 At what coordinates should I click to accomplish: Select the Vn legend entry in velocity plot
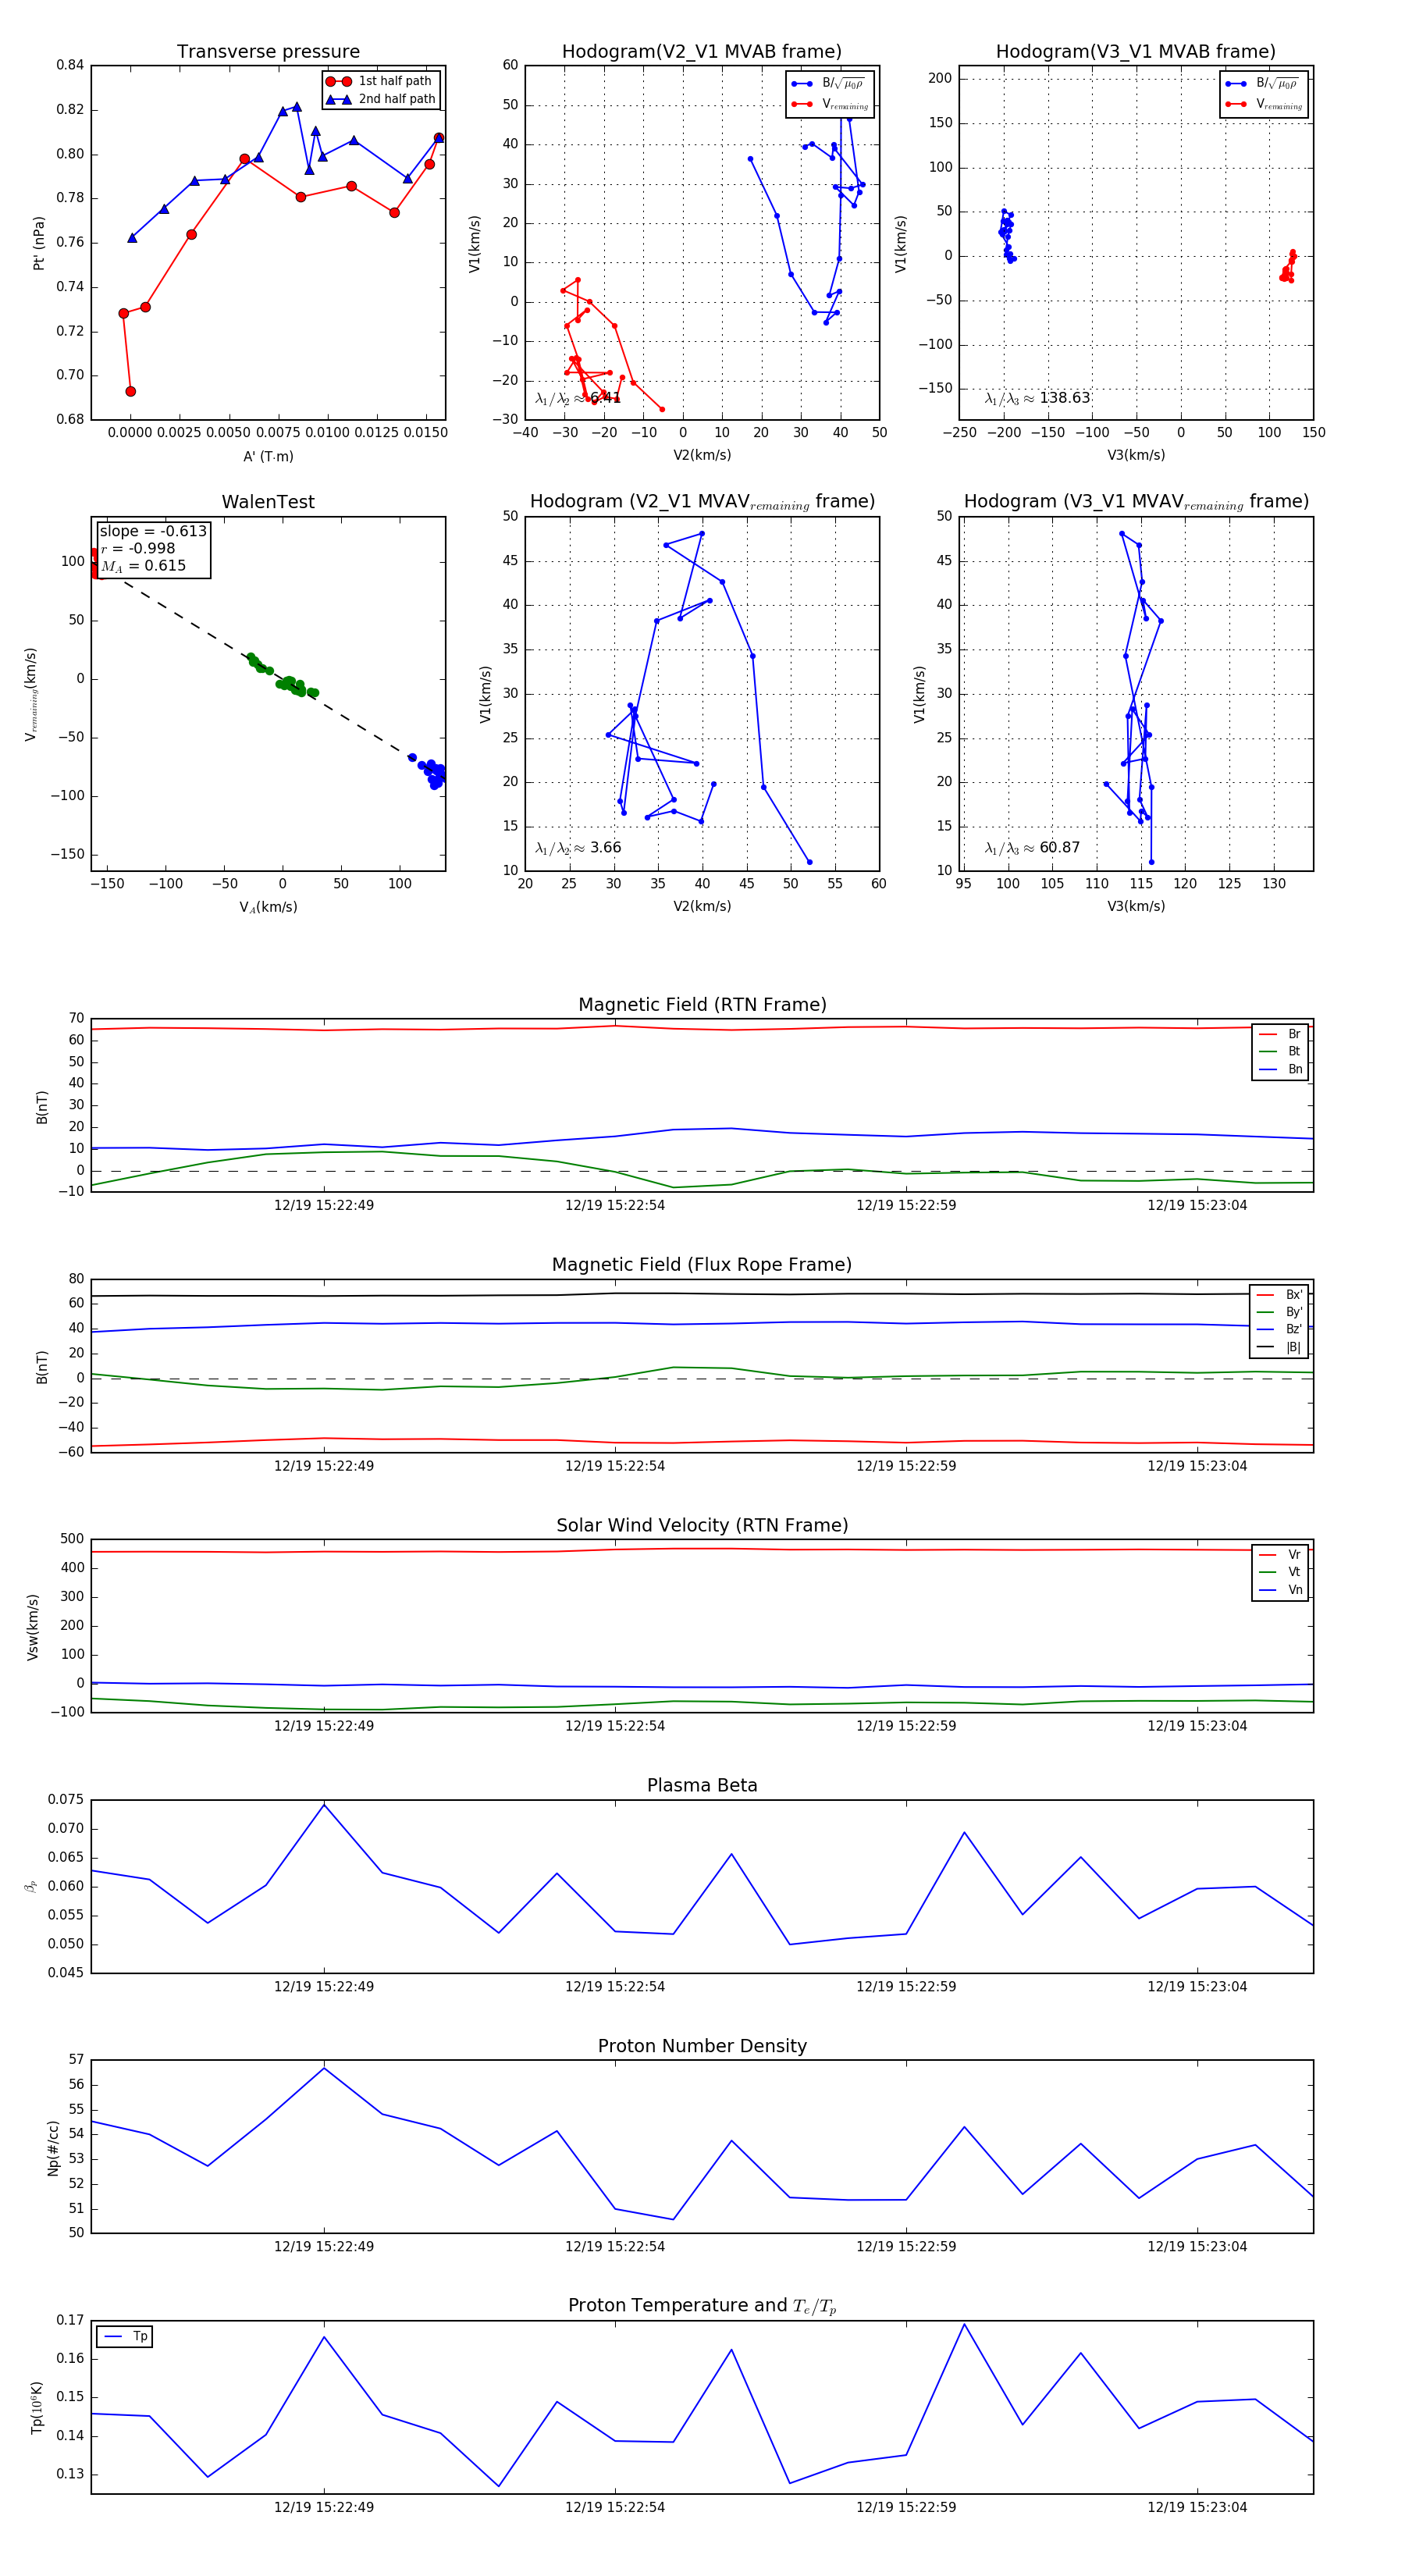[1282, 1590]
